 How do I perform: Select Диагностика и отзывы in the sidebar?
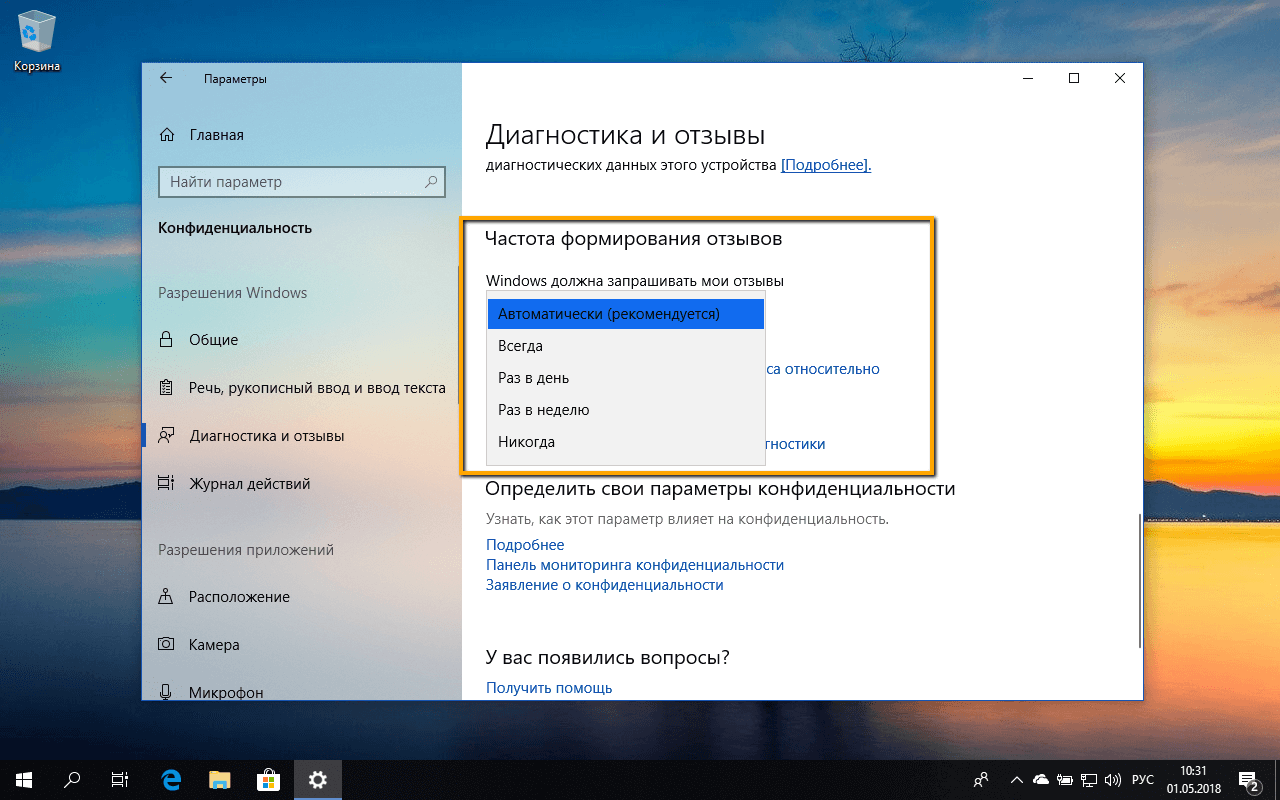[301, 436]
